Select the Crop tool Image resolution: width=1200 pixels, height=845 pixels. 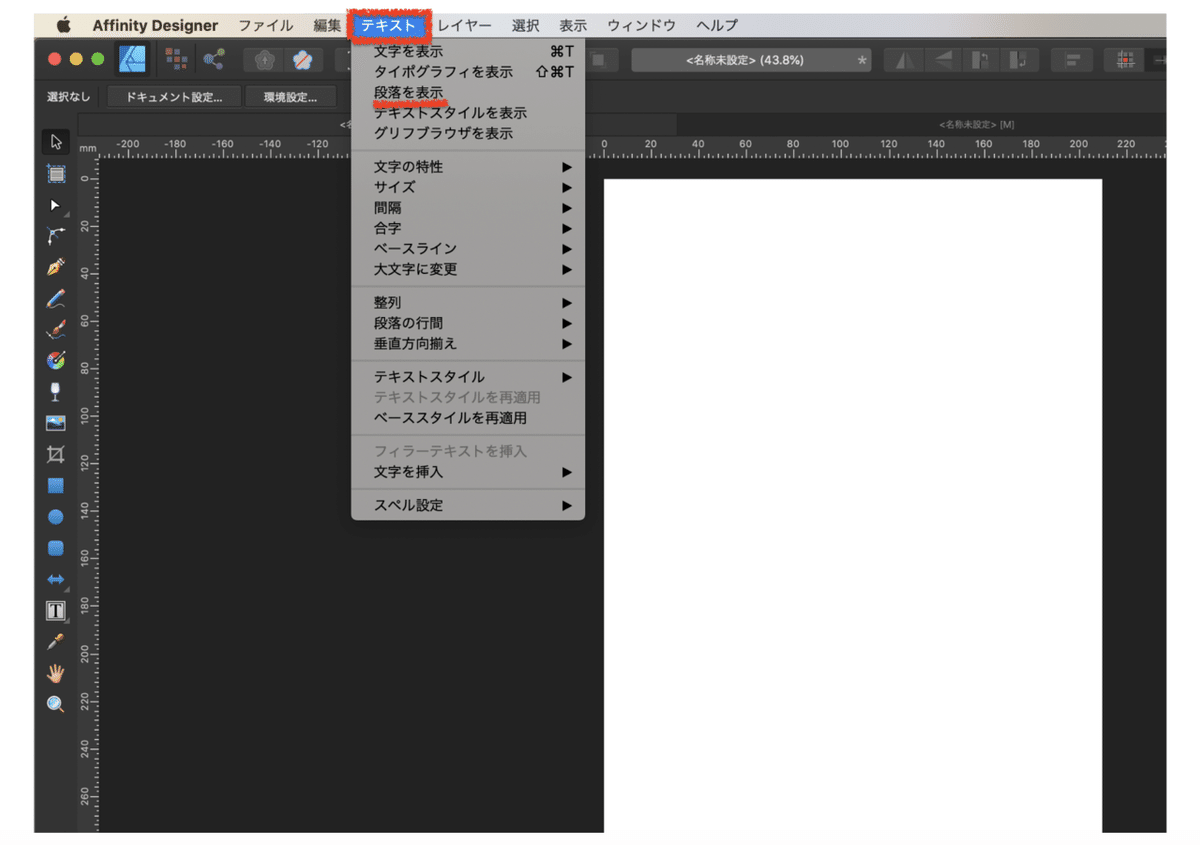56,454
